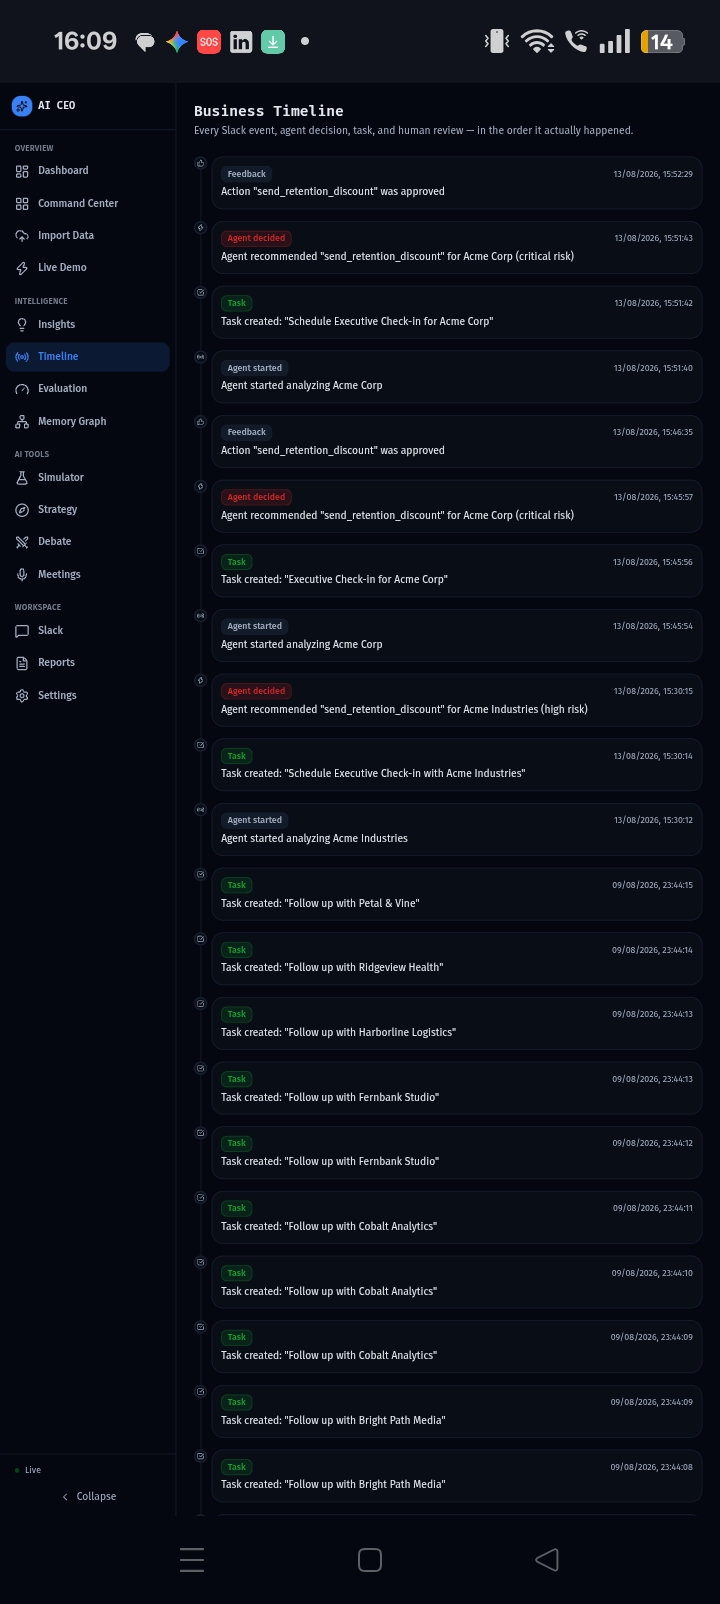Viewport: 720px width, 1604px height.
Task: Open Memory Graph node icon
Action: coord(22,422)
